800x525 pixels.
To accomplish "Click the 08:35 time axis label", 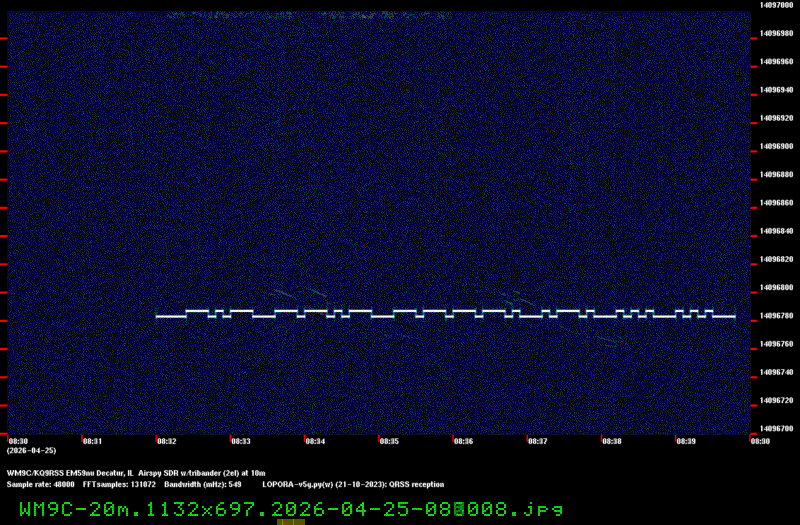I will [x=389, y=441].
